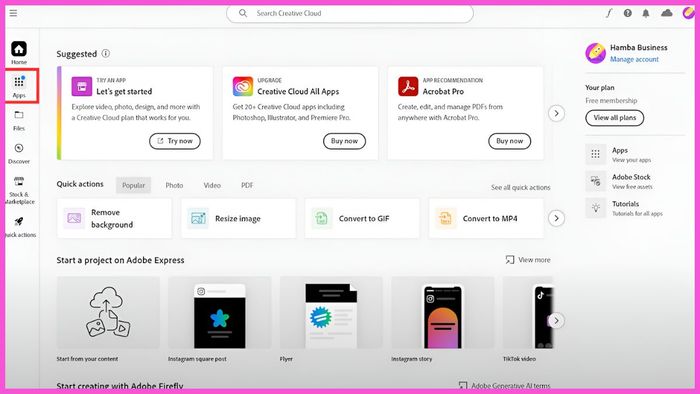Screen dimensions: 700x394
Task: Open the profile avatar in the header
Action: point(688,13)
